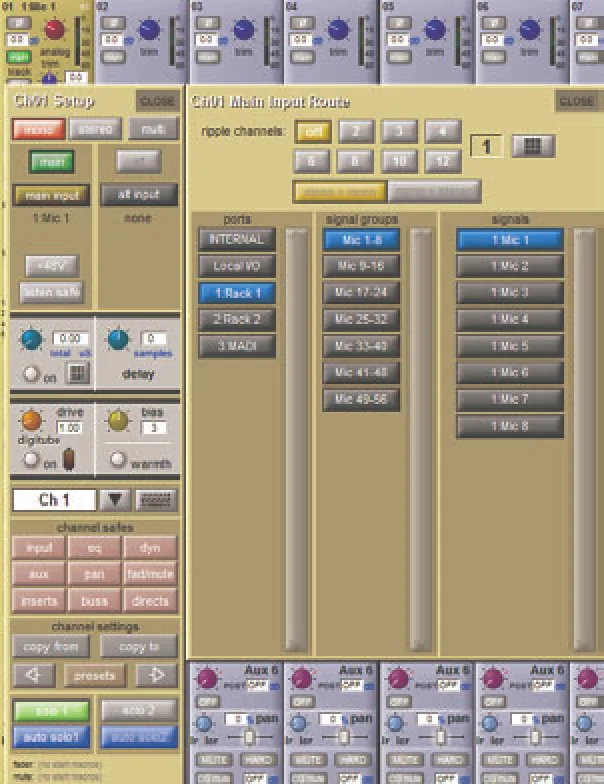Select signal 1:Mic 5
The image size is (604, 784).
click(510, 346)
